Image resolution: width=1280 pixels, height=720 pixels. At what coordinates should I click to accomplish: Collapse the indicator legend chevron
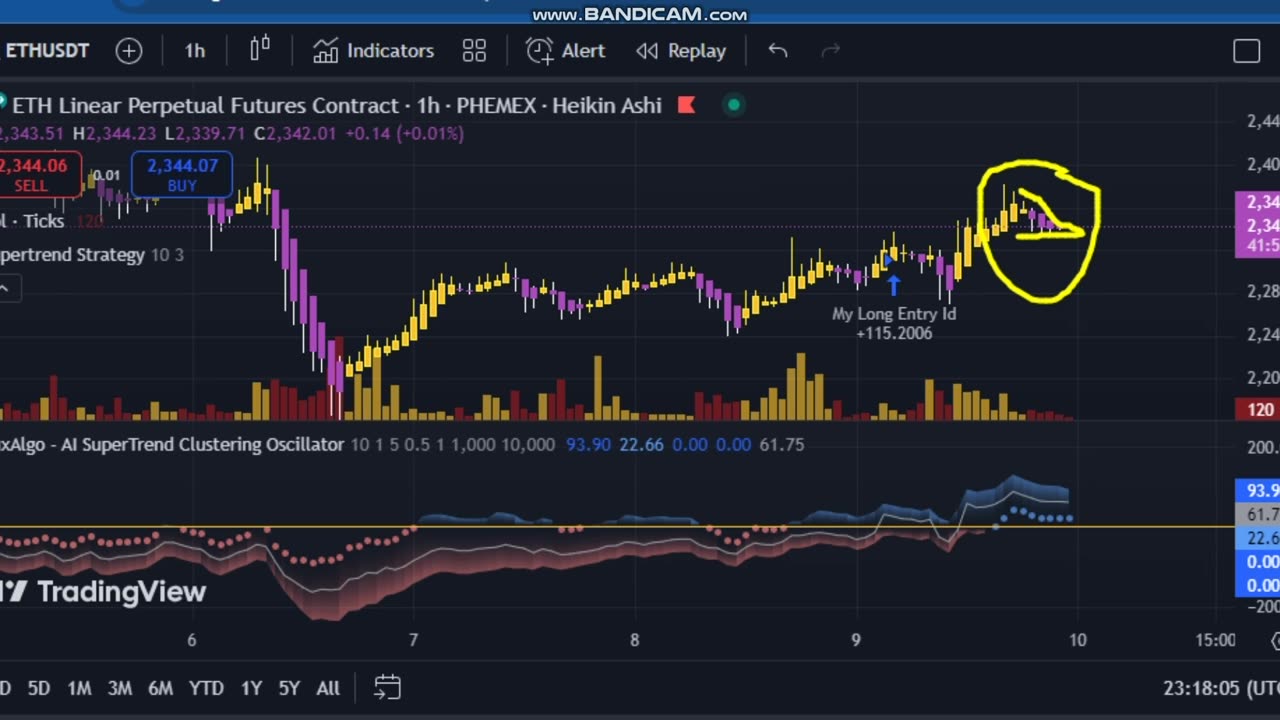click(5, 289)
